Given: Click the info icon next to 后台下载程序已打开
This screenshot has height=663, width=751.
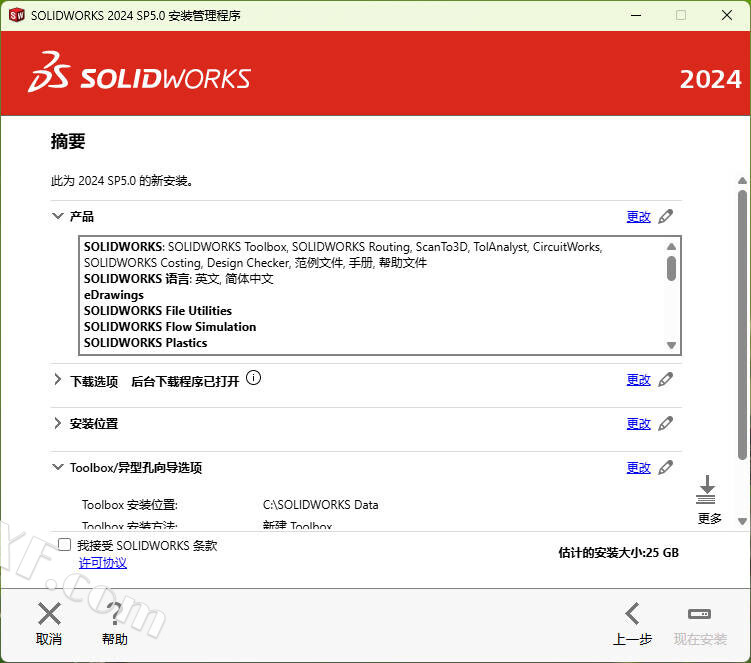Looking at the screenshot, I should [253, 378].
